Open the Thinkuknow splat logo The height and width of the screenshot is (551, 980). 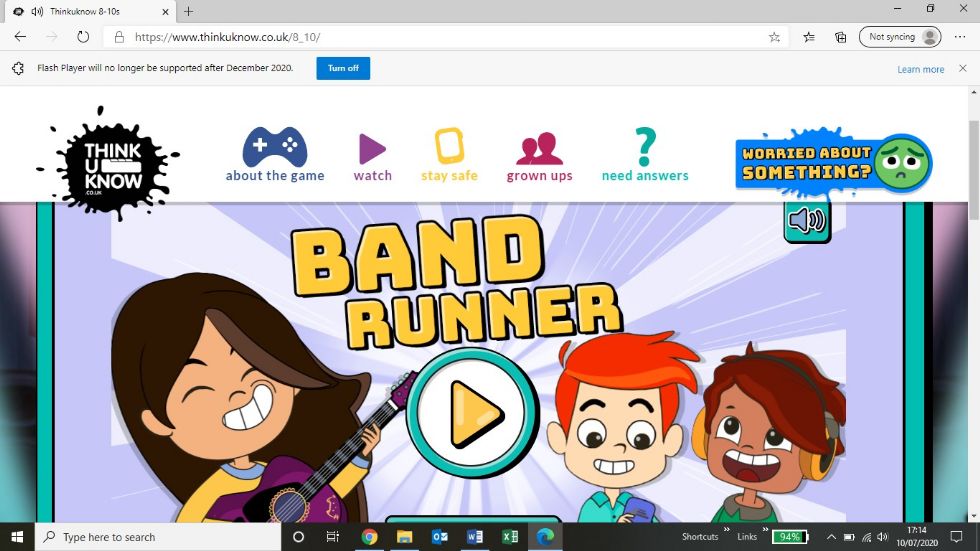coord(111,164)
